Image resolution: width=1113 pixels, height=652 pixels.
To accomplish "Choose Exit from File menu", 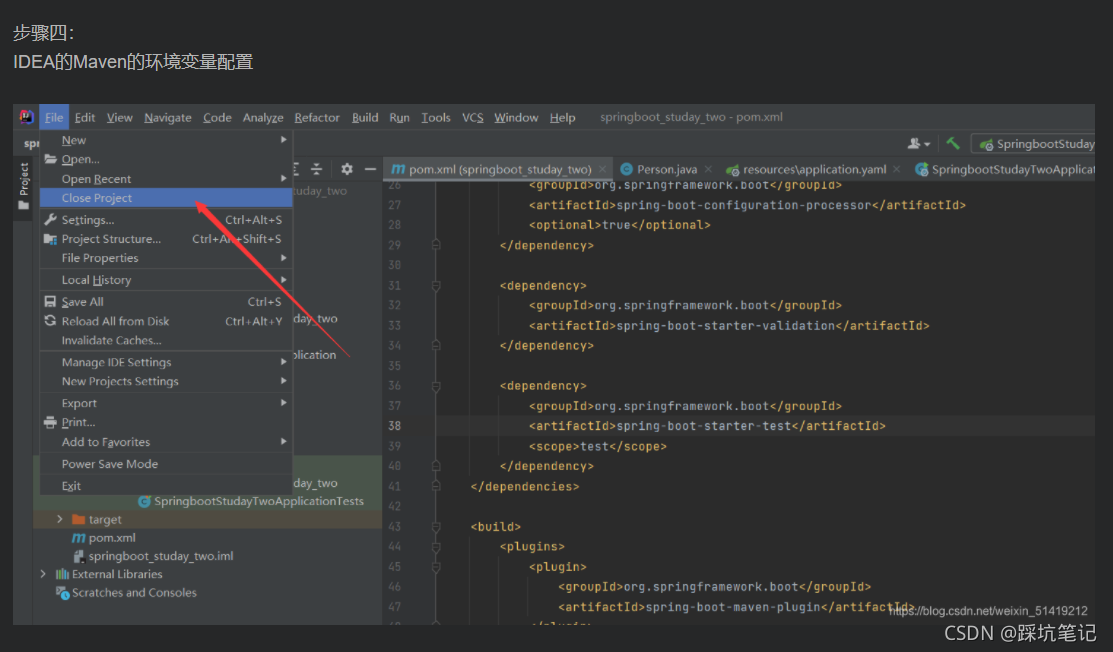I will click(x=166, y=486).
